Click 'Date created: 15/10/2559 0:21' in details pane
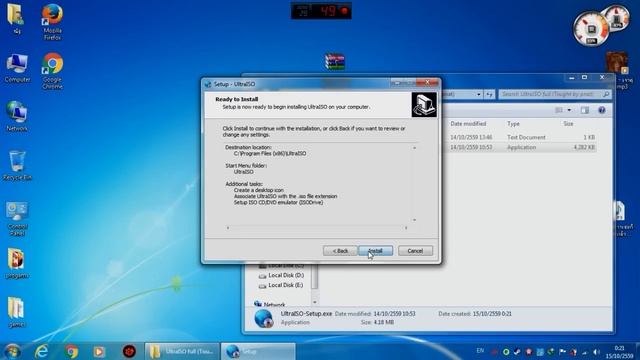This screenshot has height=360, width=640. [475, 314]
